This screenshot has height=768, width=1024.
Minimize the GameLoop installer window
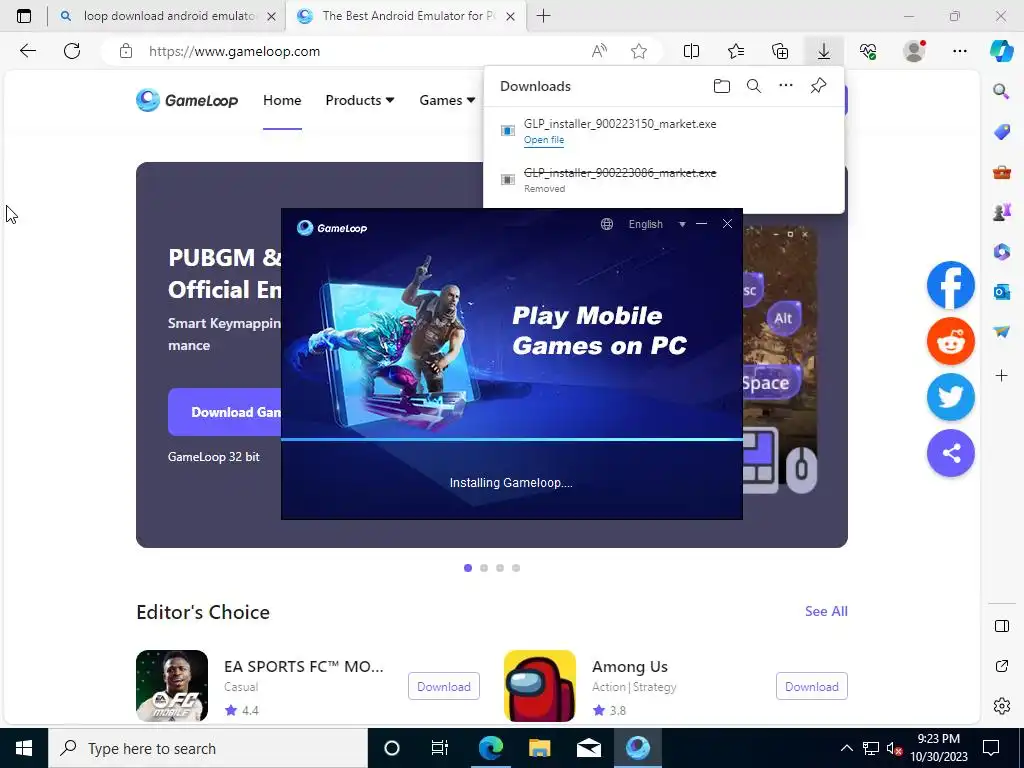[x=701, y=224]
